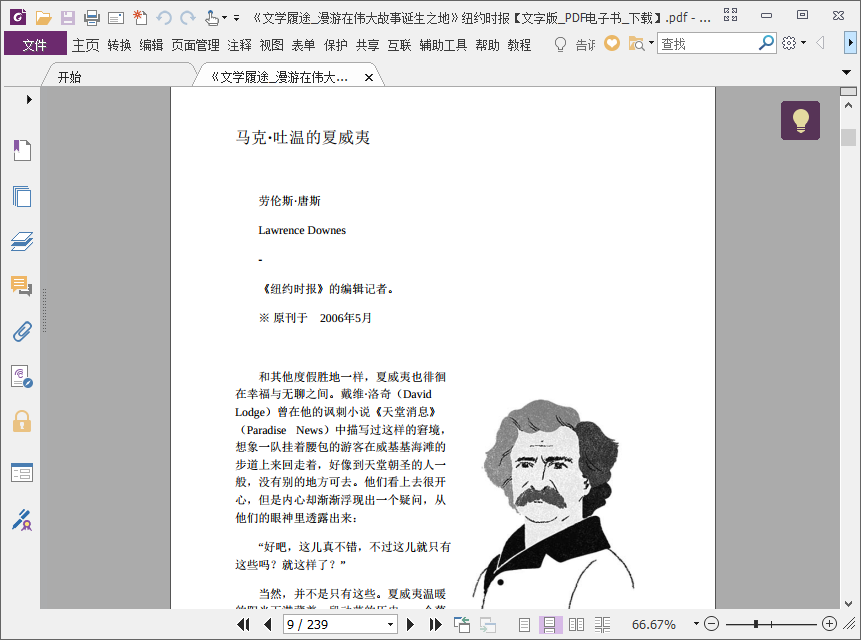
Task: Open the form fields panel icon
Action: [22, 472]
